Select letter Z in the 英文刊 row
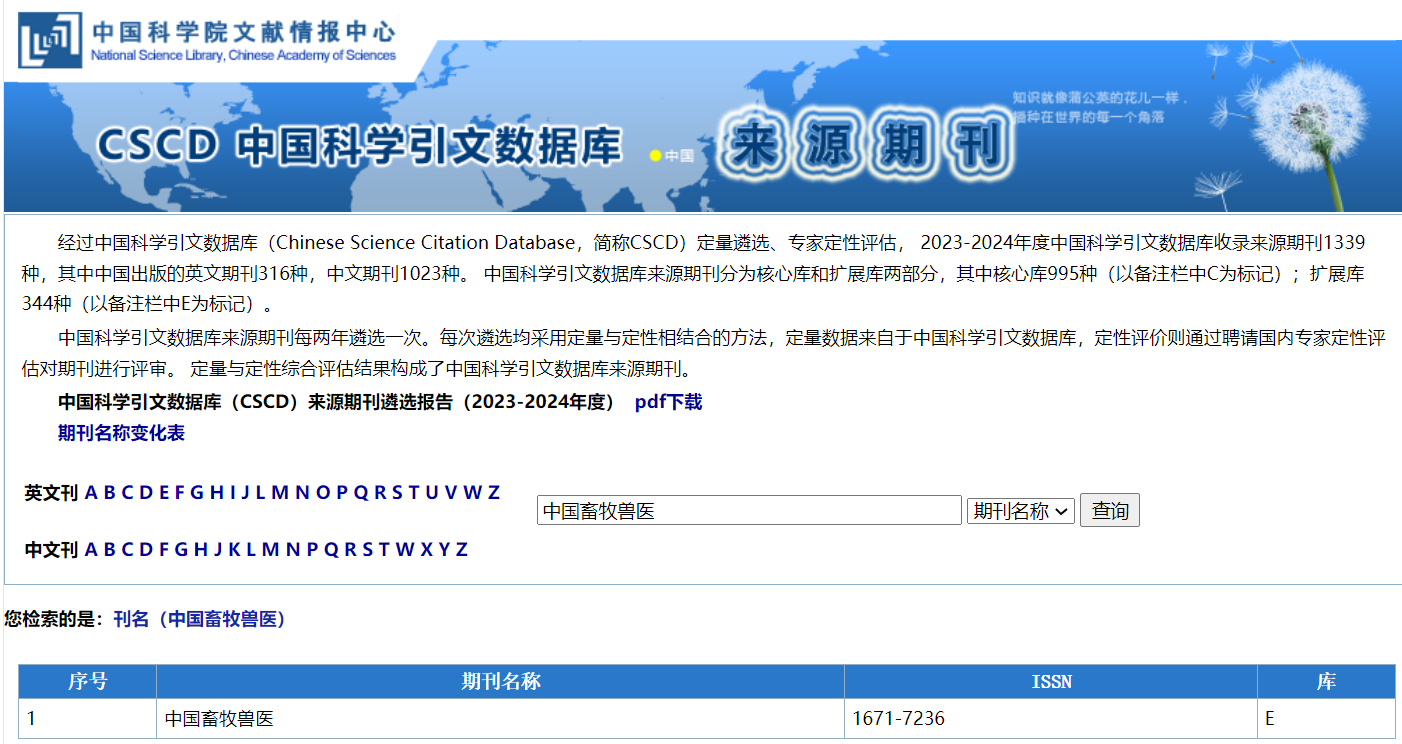This screenshot has height=744, width=1402. [493, 493]
